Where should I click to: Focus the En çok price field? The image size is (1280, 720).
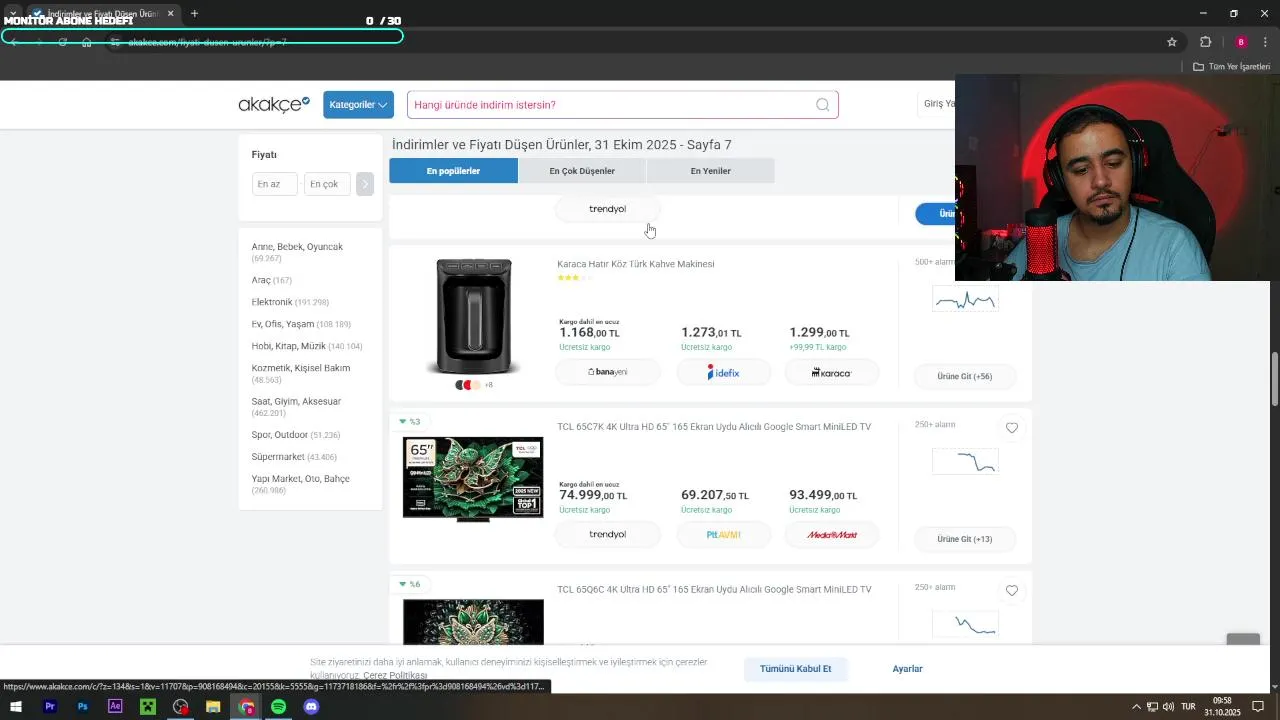pyautogui.click(x=328, y=184)
